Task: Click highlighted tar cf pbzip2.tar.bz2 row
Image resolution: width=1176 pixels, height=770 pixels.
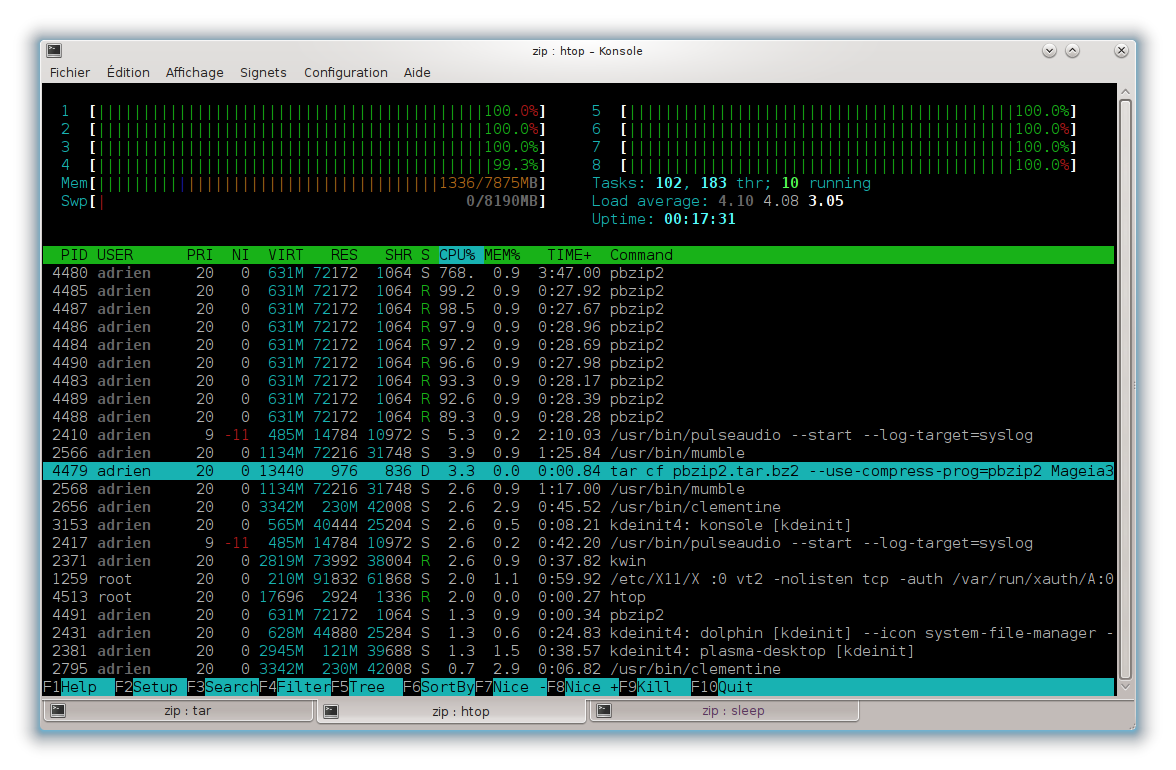Action: (x=578, y=471)
